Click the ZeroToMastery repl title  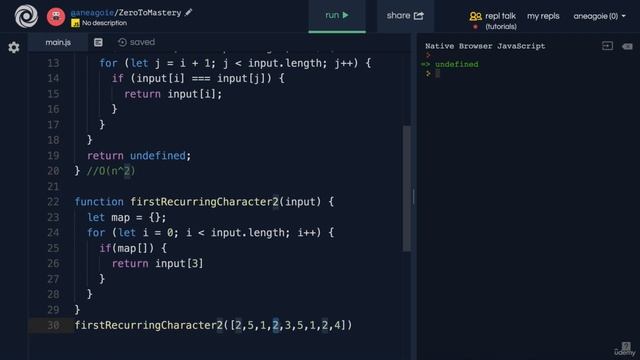(150, 13)
